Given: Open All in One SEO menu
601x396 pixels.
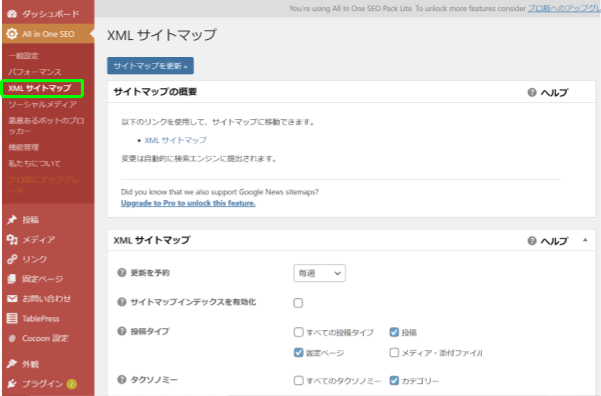Looking at the screenshot, I should (x=48, y=34).
